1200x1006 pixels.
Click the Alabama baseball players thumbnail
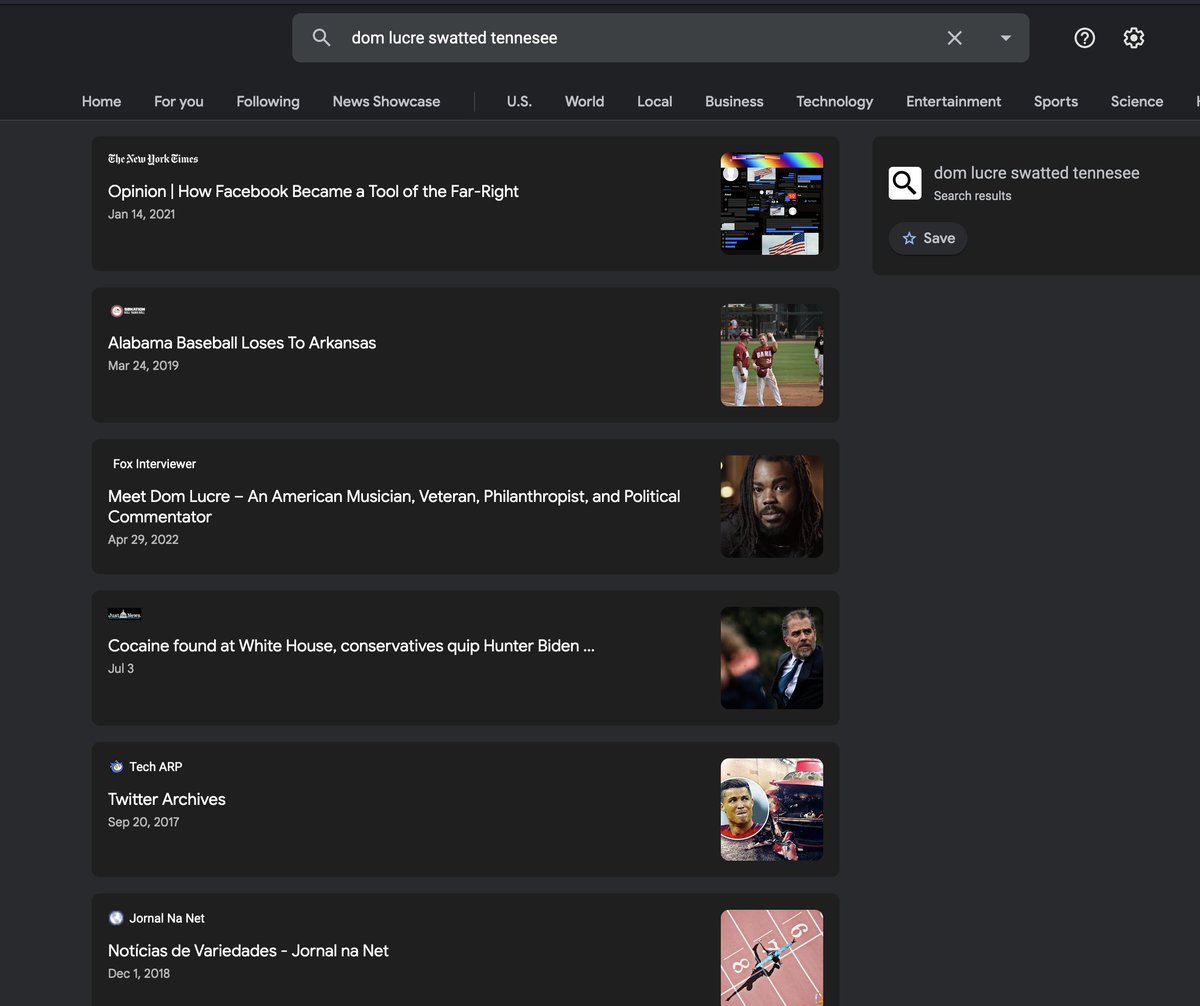[x=772, y=355]
